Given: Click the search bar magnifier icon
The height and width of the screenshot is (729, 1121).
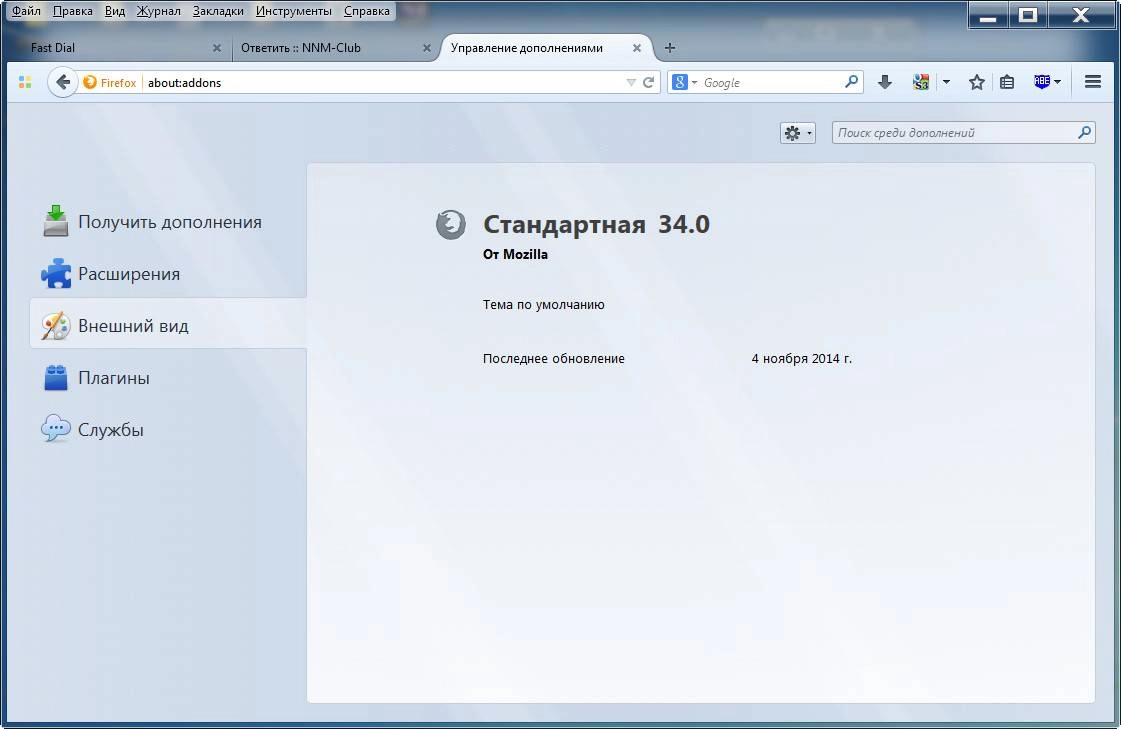Looking at the screenshot, I should (851, 82).
